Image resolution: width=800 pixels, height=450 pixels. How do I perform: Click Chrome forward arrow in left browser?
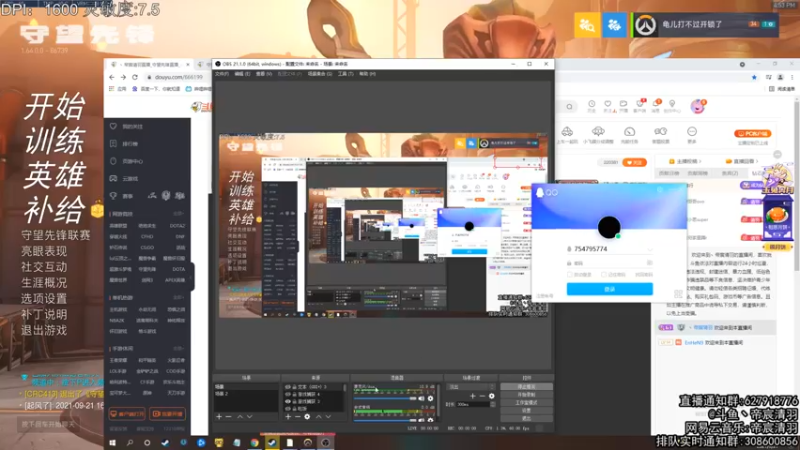coord(123,77)
